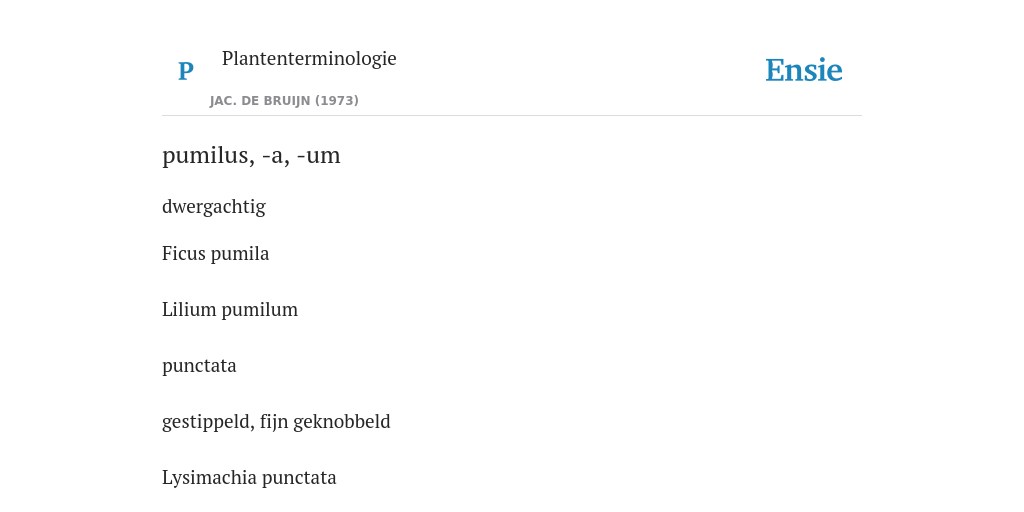The height and width of the screenshot is (512, 1024).
Task: Click the example line Lysimachia punctata
Action: [x=249, y=478]
